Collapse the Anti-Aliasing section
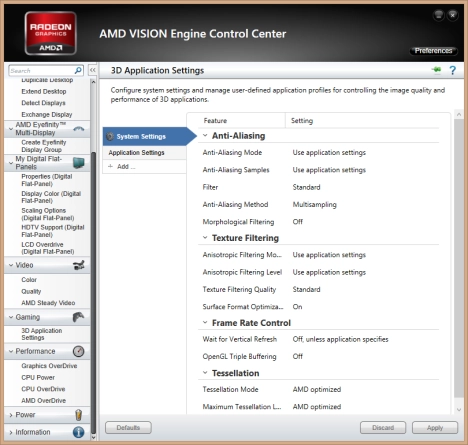 coord(205,135)
